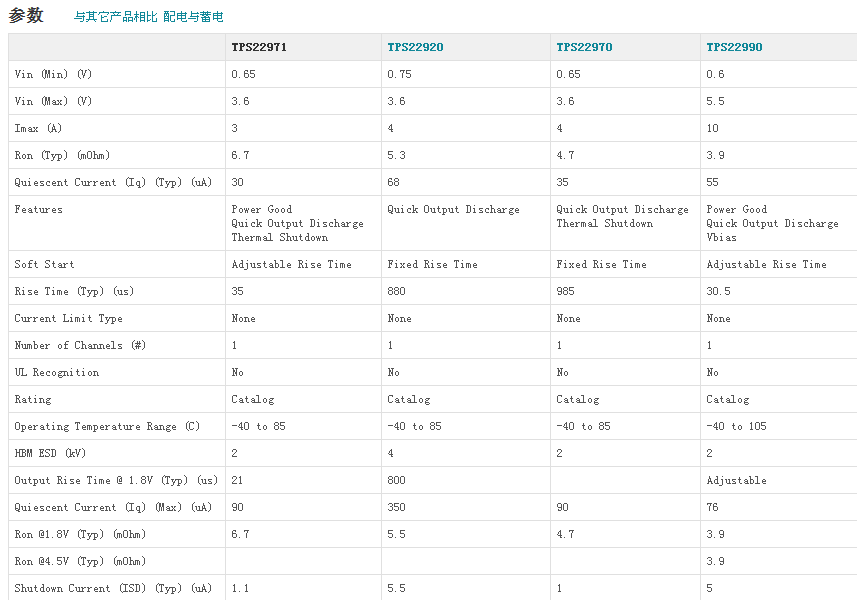Click the 参数 section heading
857x600 pixels.
26,15
